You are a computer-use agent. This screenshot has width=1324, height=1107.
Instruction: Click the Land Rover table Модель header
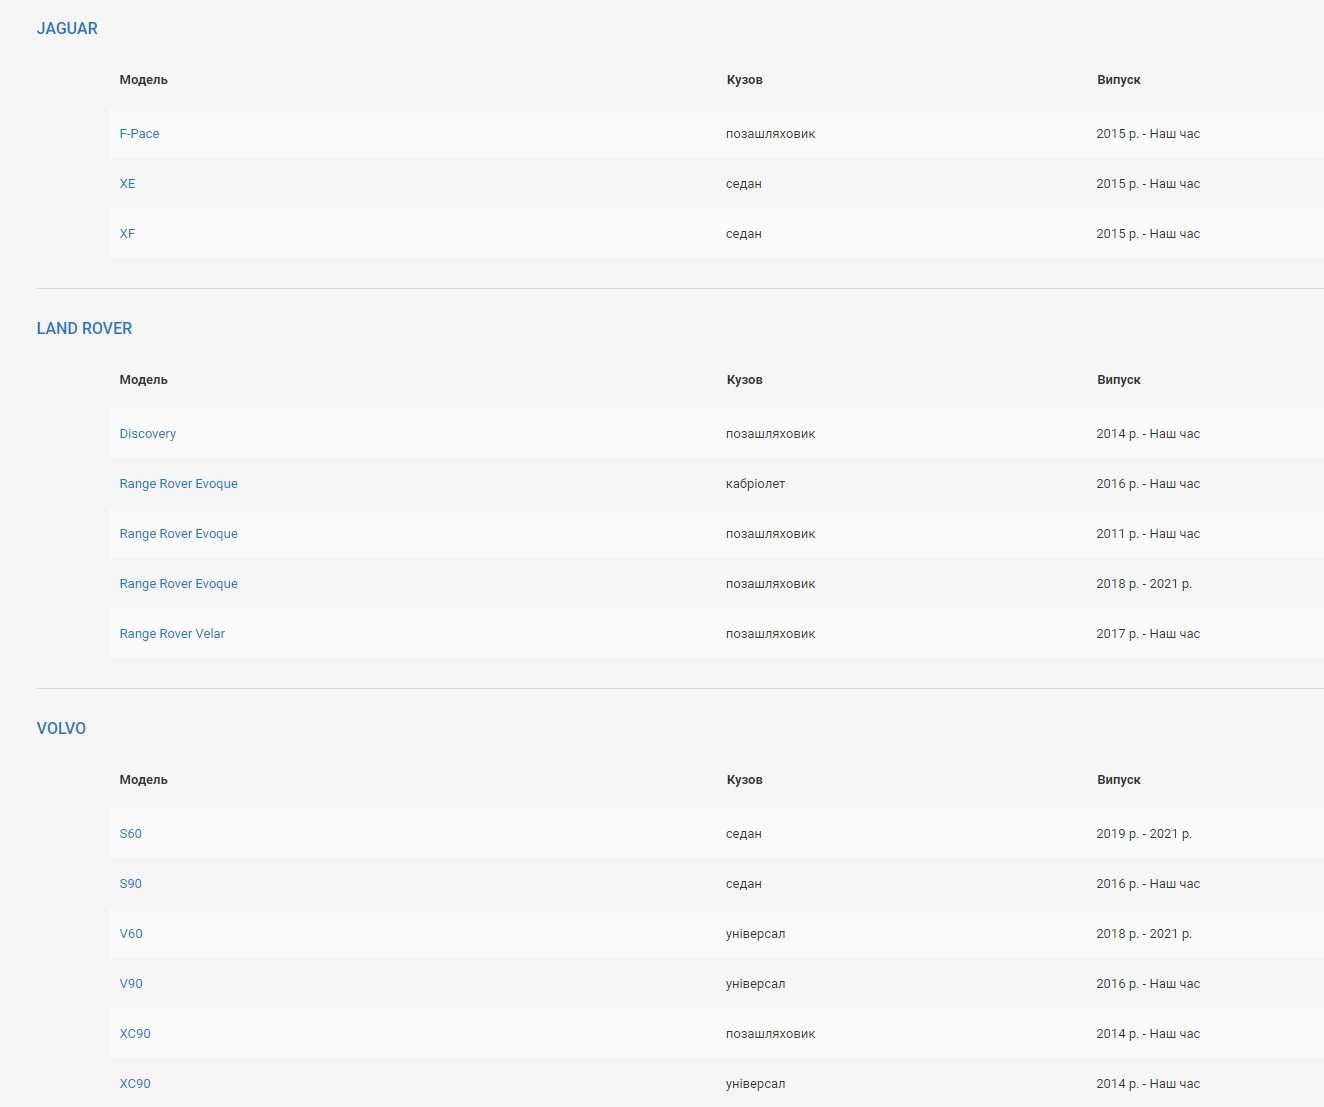(x=143, y=379)
